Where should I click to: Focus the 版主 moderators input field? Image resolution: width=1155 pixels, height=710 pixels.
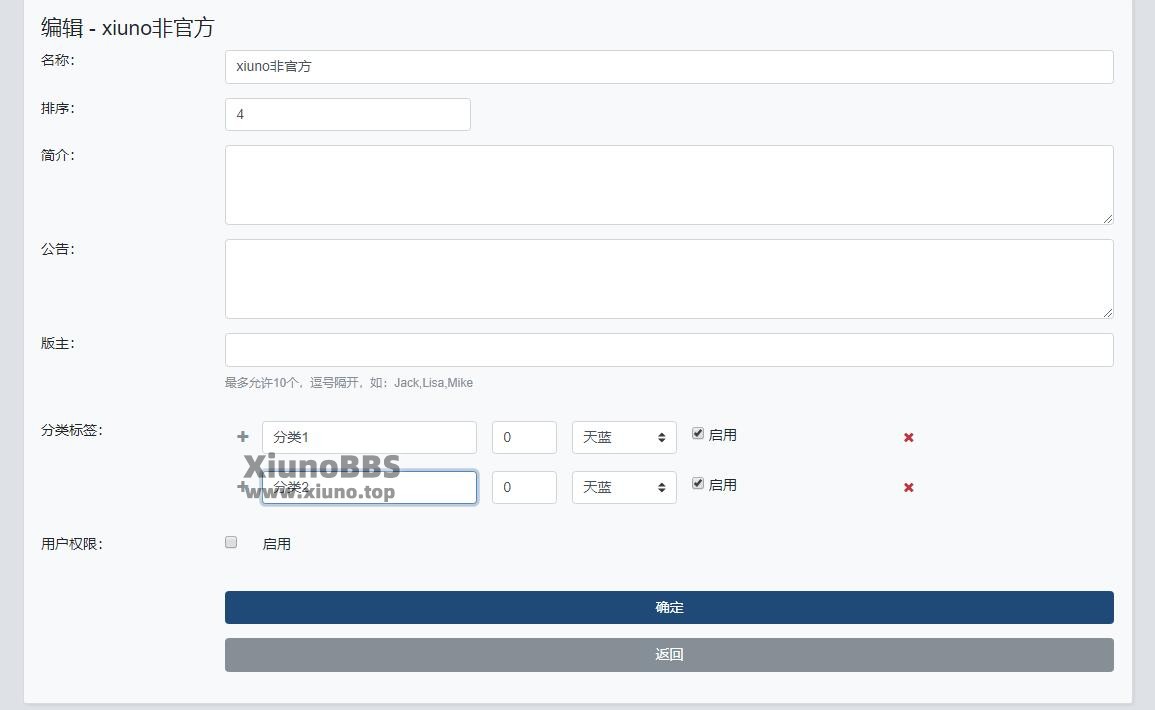[669, 350]
